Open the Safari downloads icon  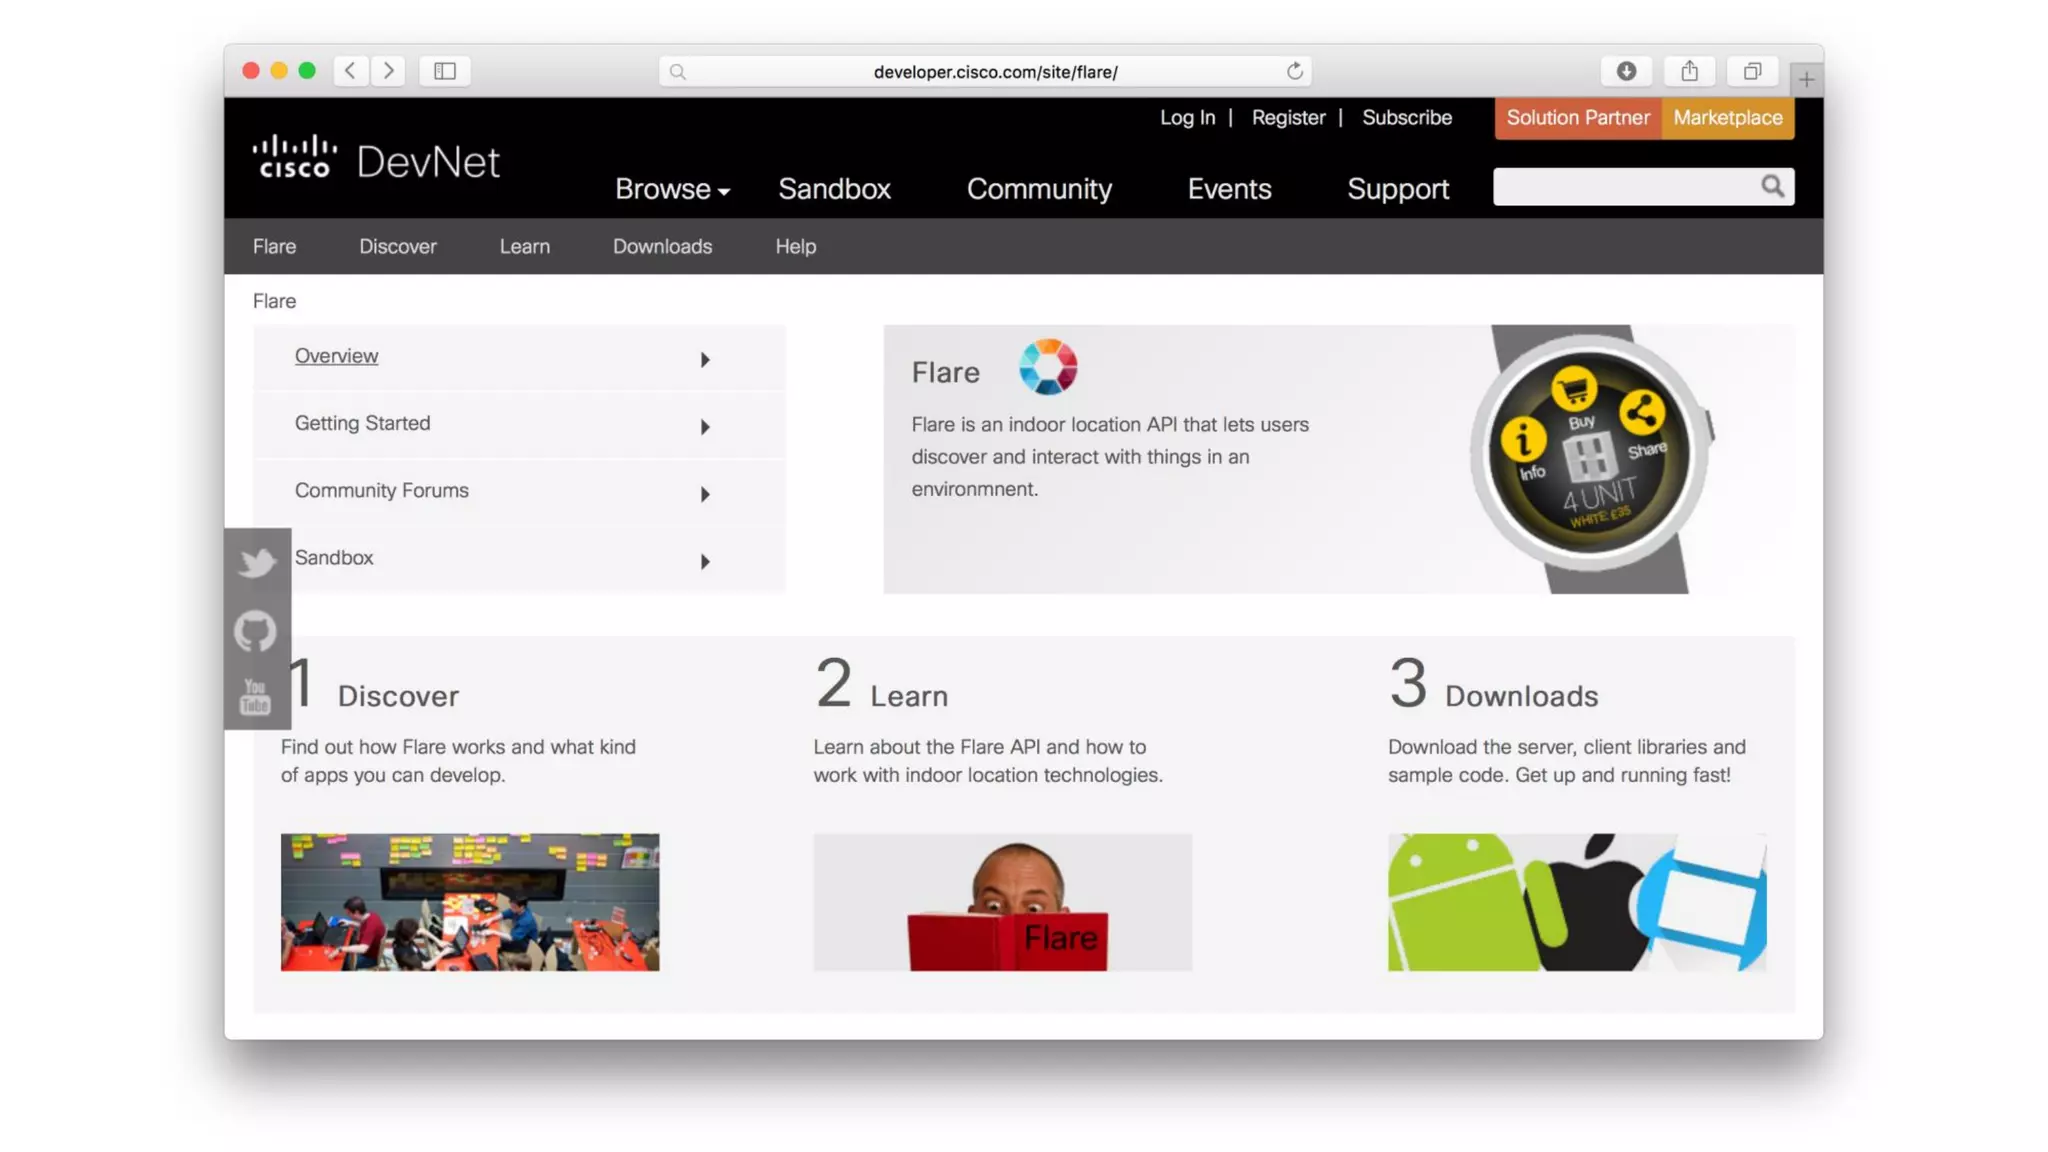tap(1626, 71)
